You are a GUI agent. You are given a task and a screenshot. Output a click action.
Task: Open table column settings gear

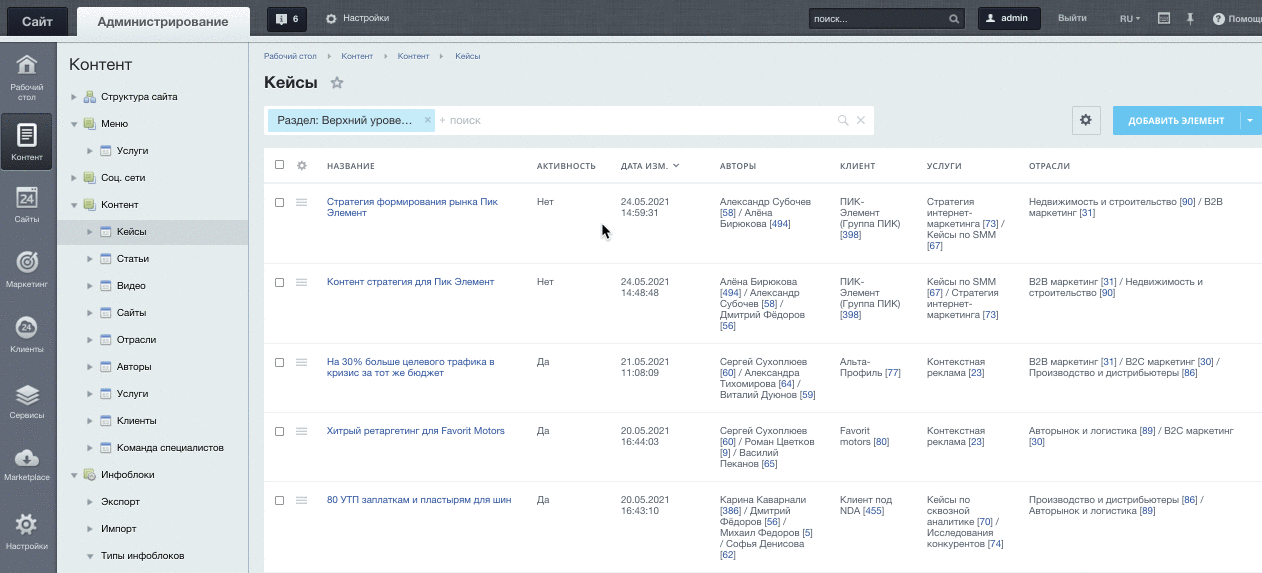302,166
